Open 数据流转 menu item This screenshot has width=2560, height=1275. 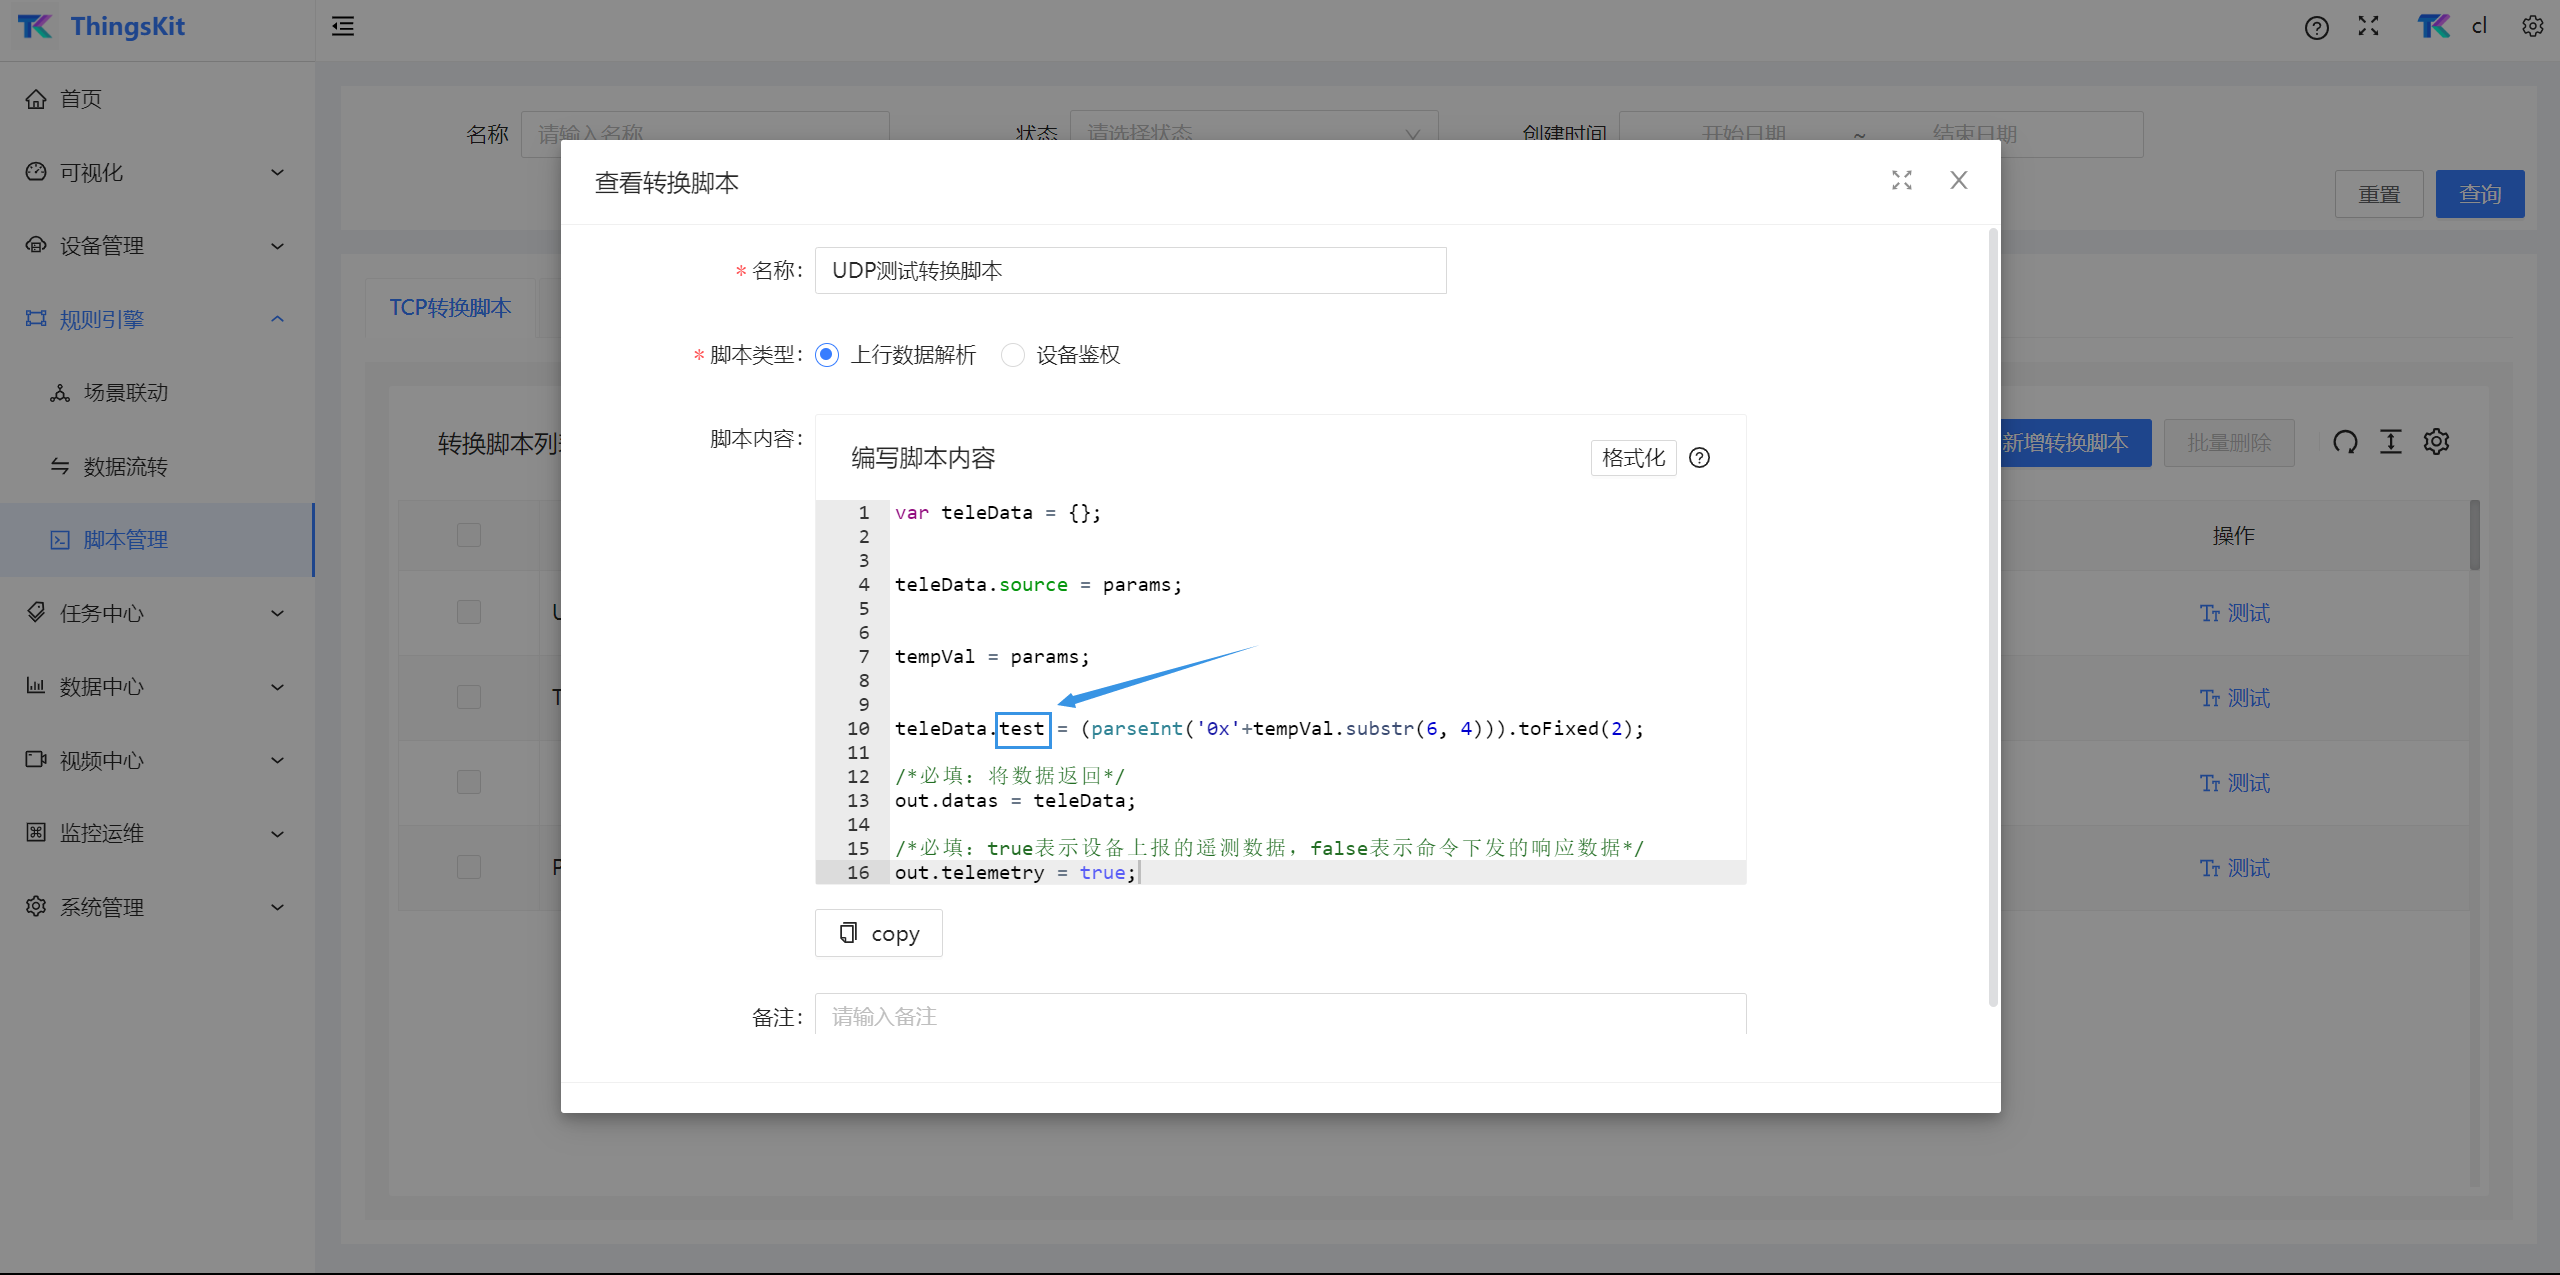coord(125,466)
